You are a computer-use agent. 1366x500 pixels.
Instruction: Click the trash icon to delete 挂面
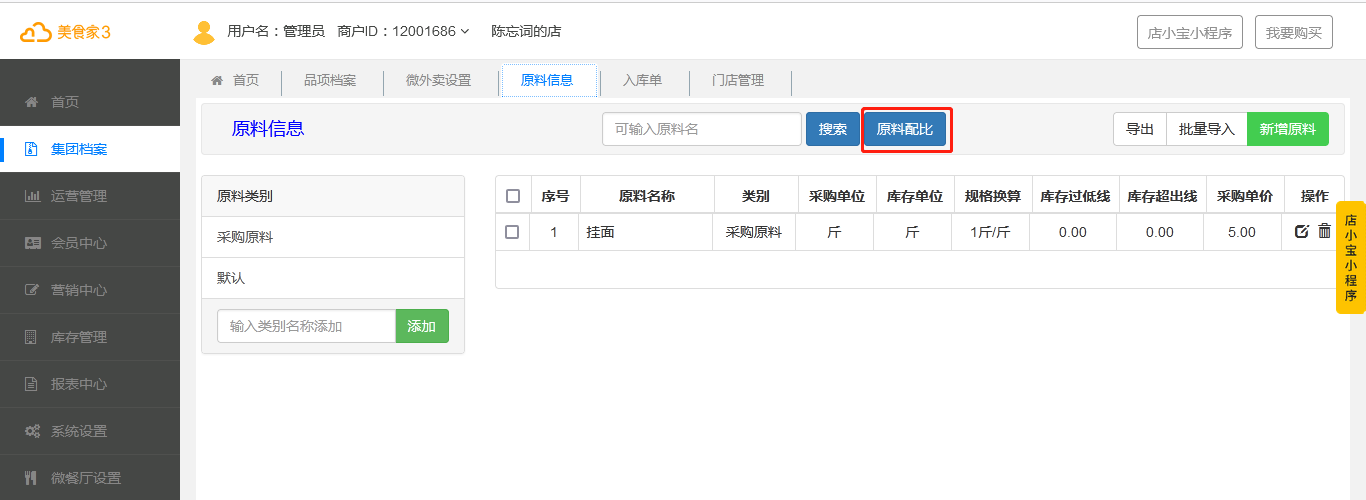tap(1324, 231)
